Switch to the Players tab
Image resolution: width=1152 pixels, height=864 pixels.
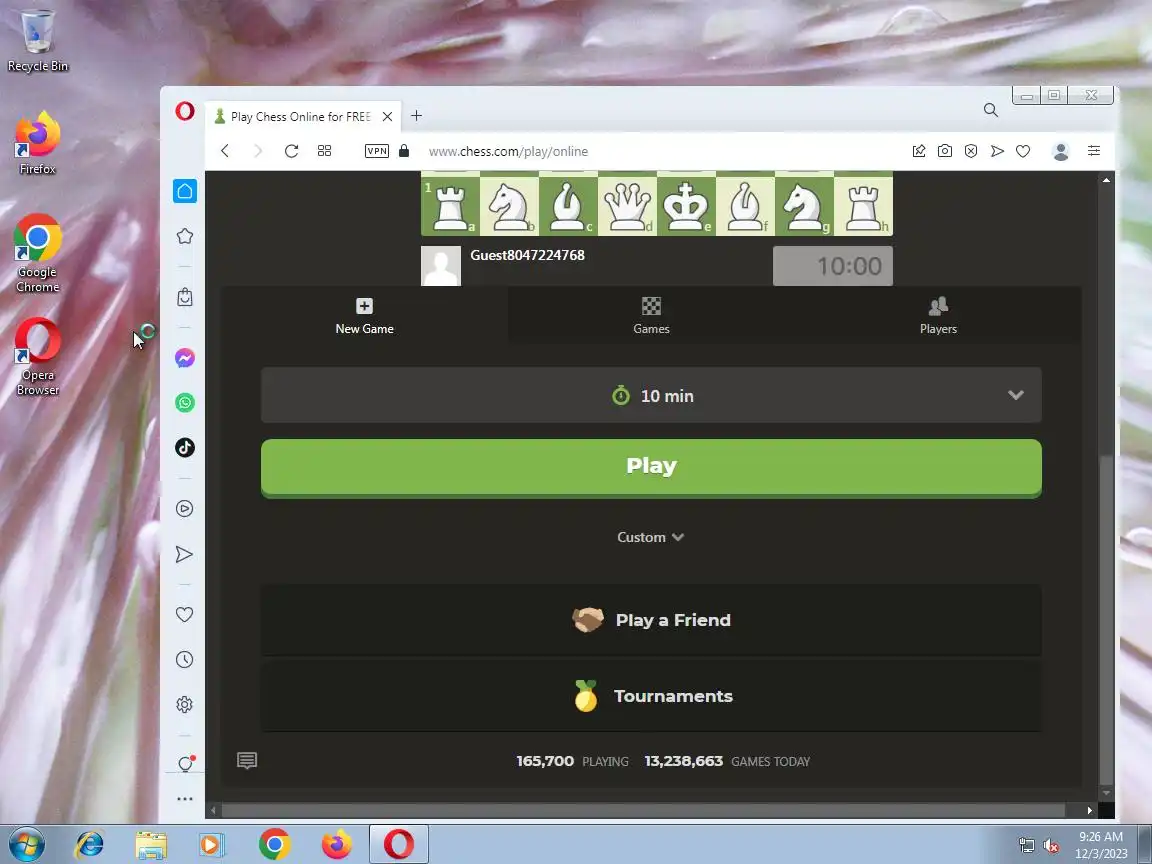click(x=938, y=316)
